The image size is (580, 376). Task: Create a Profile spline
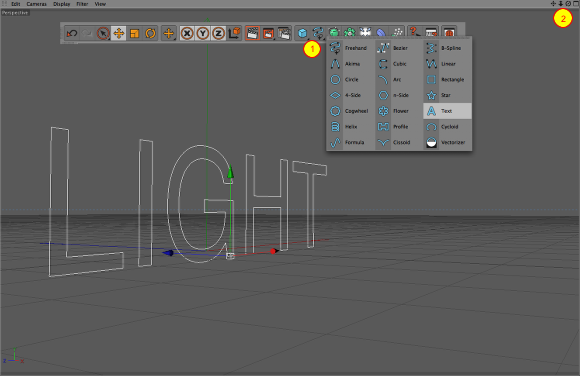(398, 127)
